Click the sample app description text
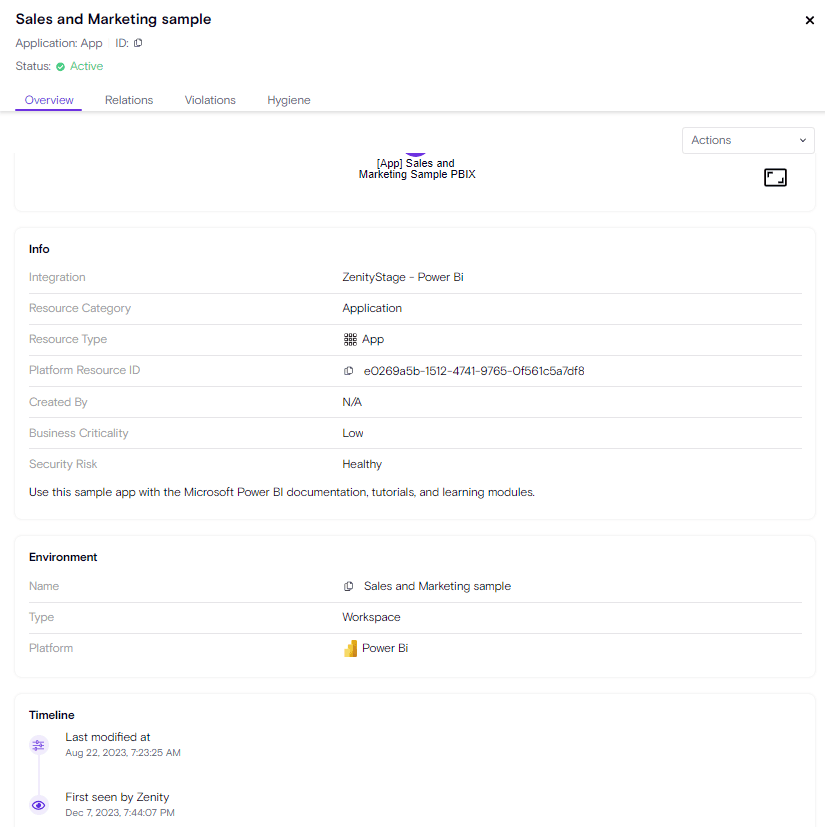 tap(282, 493)
